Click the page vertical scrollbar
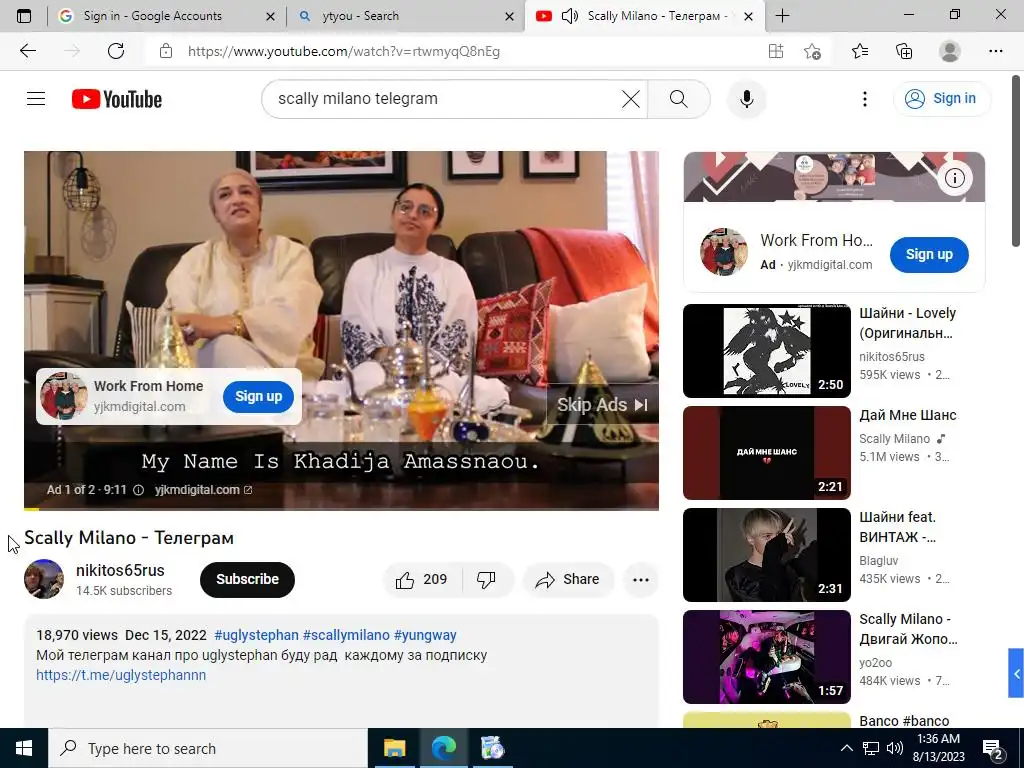The width and height of the screenshot is (1024, 768). click(1016, 163)
